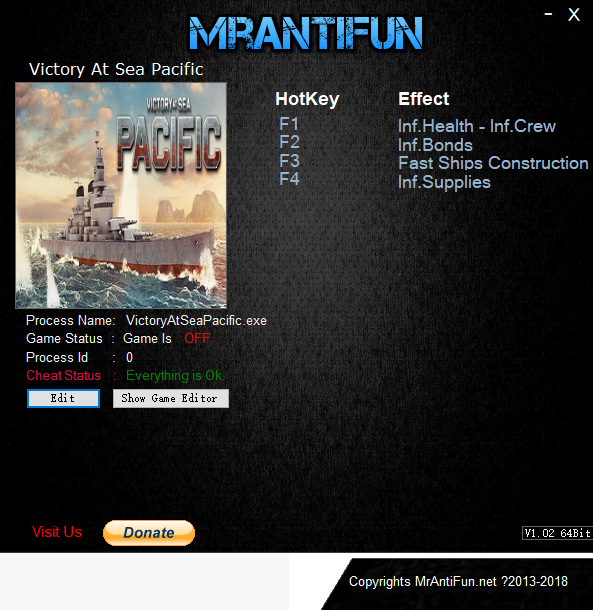Select the F4 hotkey label
This screenshot has height=610, width=593.
[x=289, y=179]
